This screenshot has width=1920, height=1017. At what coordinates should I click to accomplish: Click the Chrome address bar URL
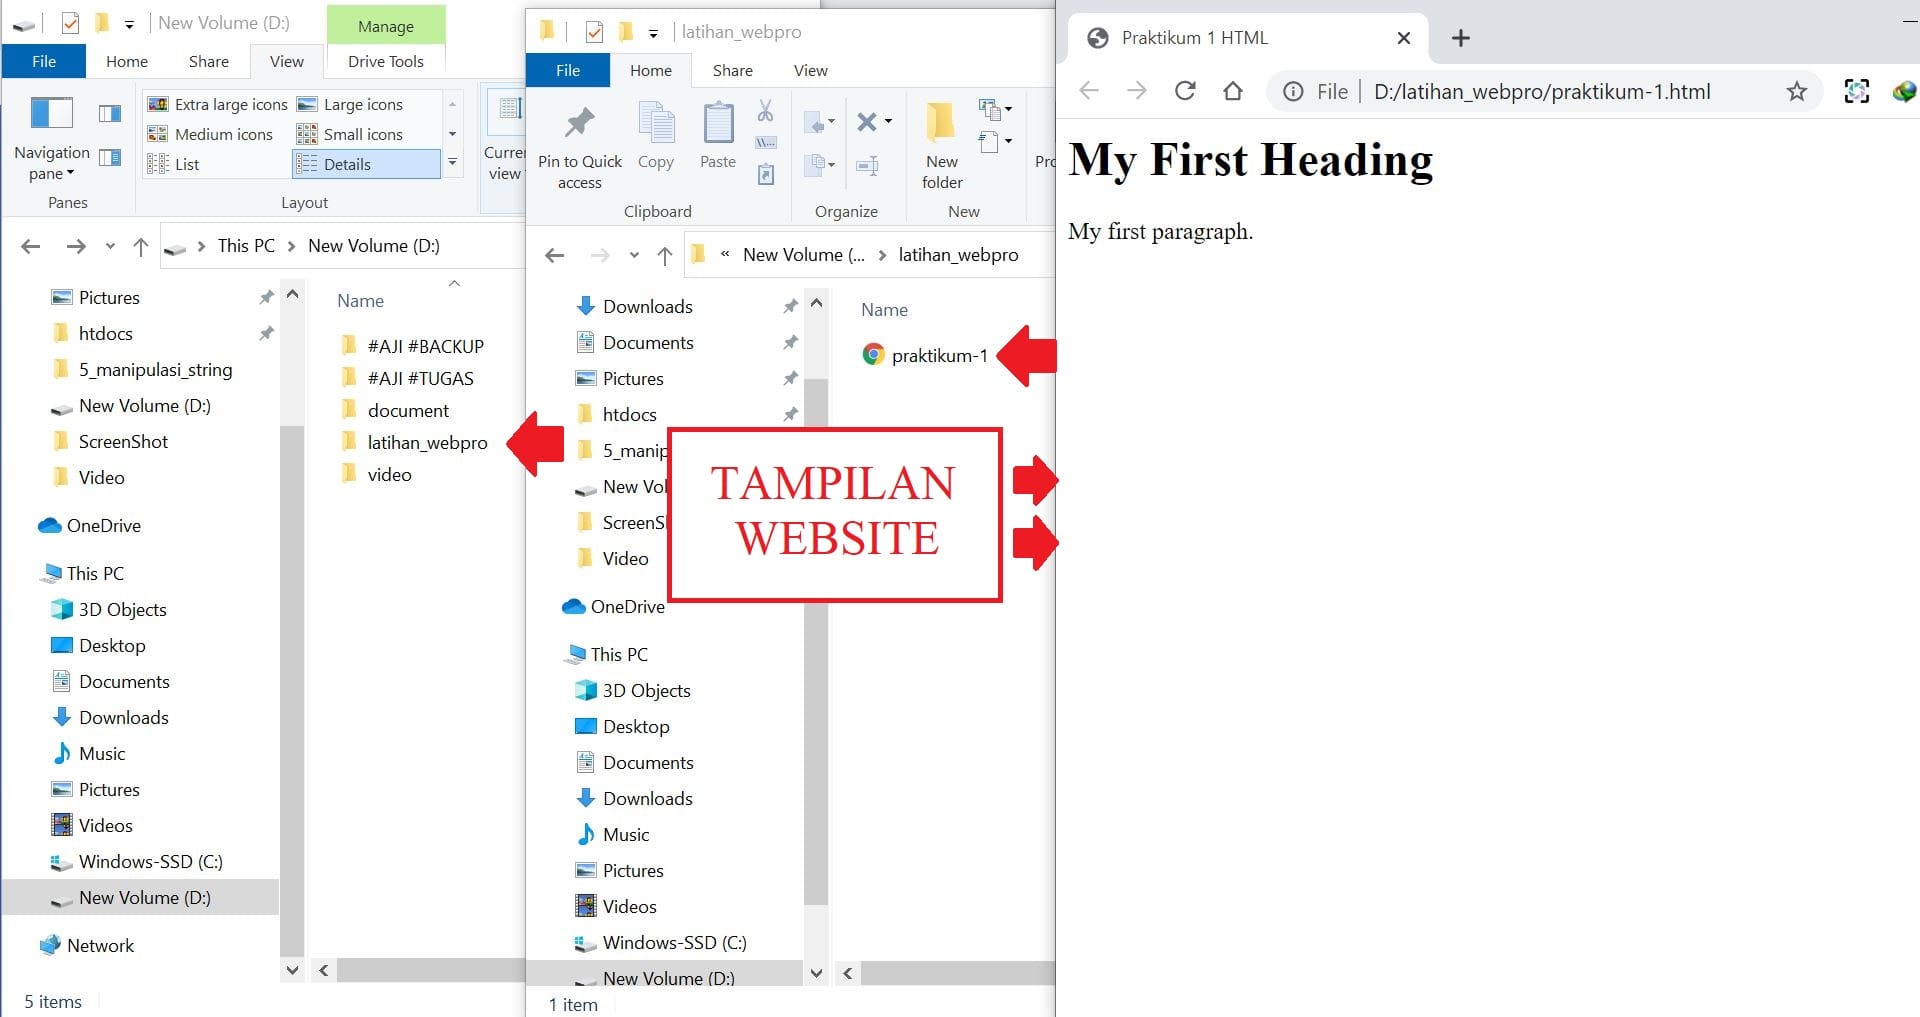(1541, 92)
